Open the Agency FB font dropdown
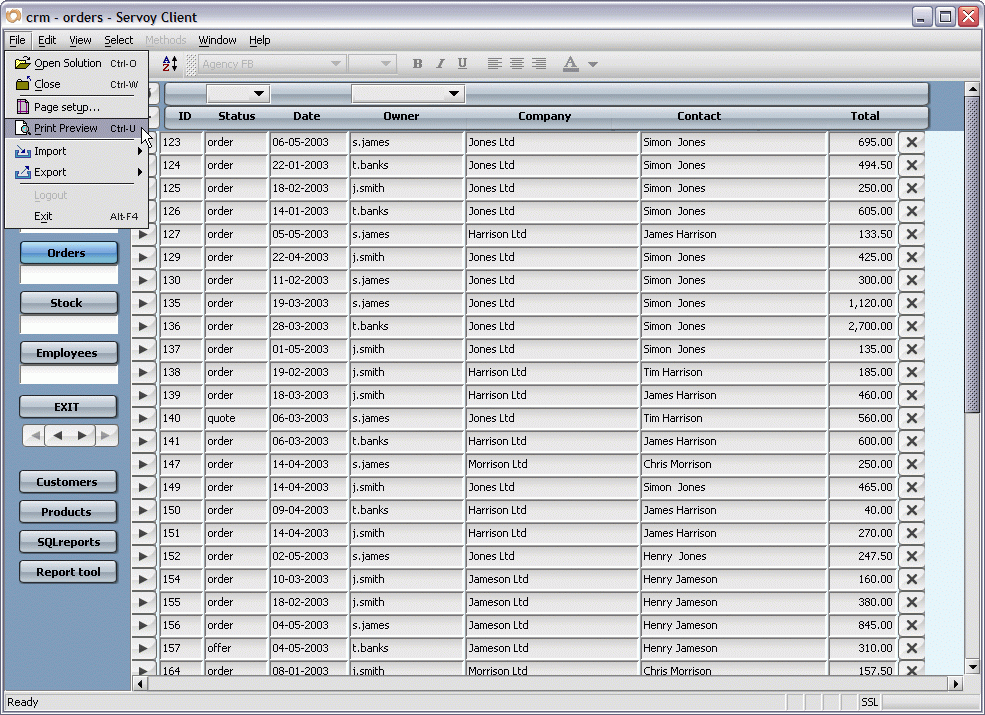985x715 pixels. 334,63
